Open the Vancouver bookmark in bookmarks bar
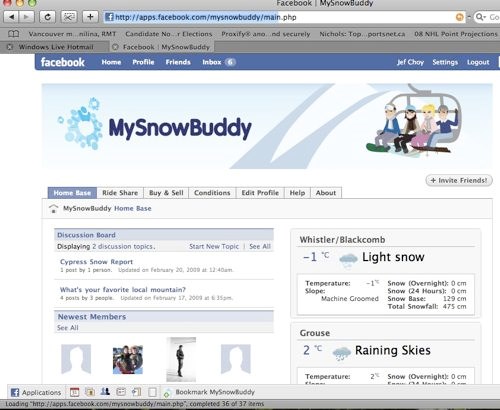 72,34
